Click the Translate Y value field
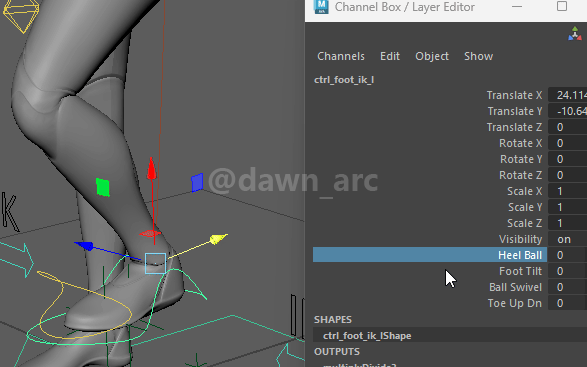Screen dimensions: 587x367 point(567,111)
